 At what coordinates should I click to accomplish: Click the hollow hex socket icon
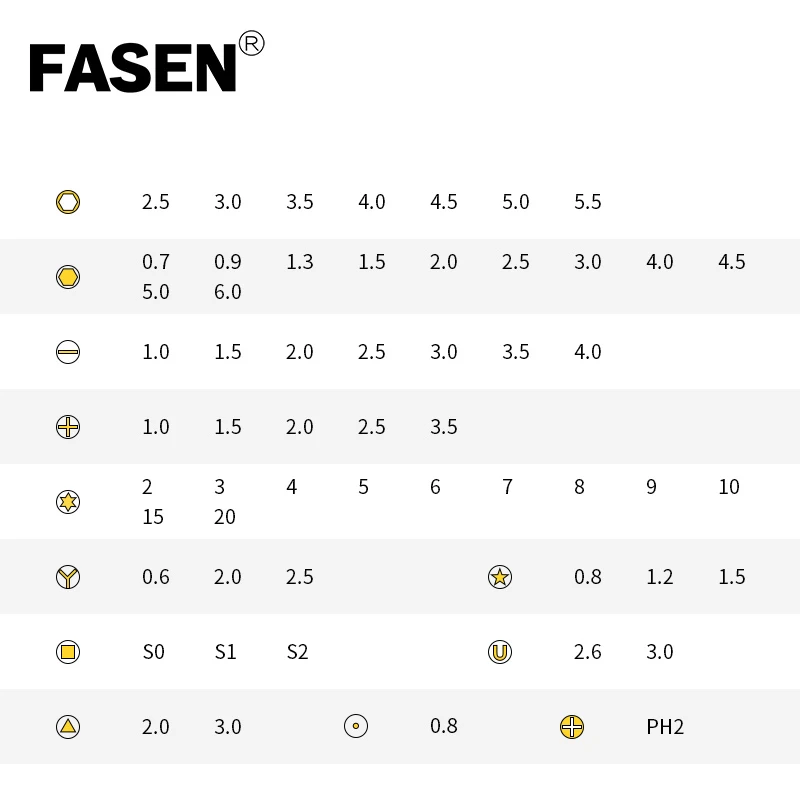[x=68, y=202]
